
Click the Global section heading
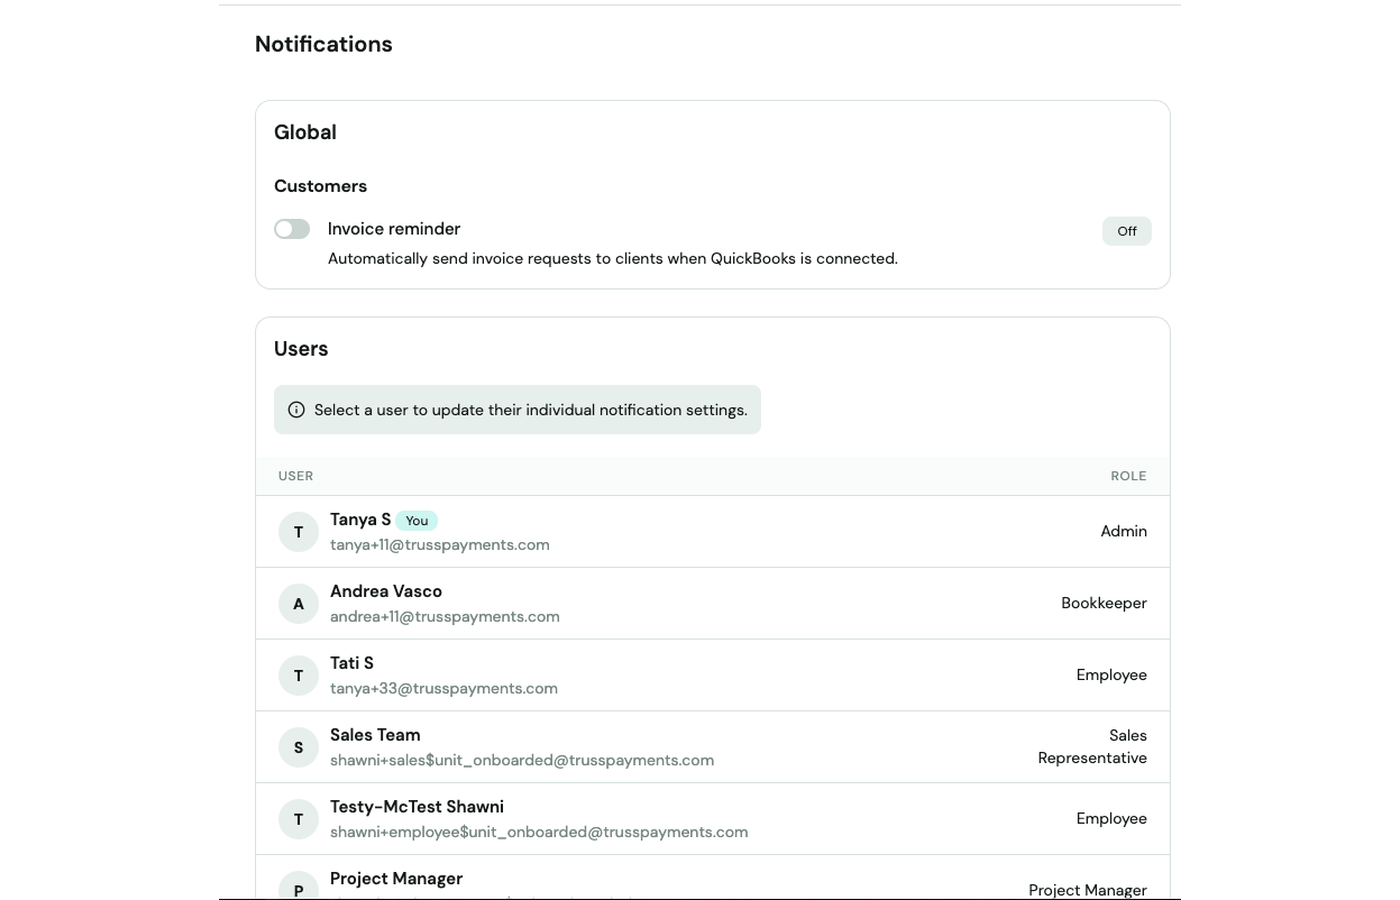305,132
